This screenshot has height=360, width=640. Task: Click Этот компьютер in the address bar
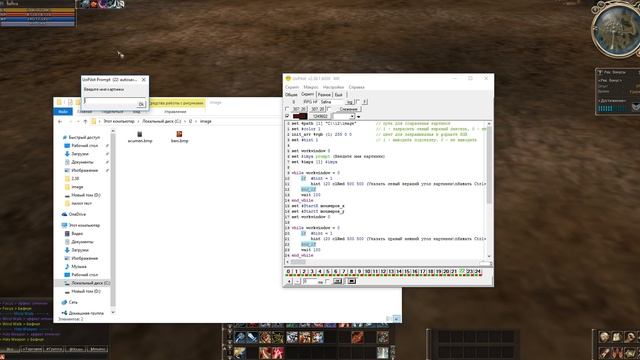click(x=119, y=122)
